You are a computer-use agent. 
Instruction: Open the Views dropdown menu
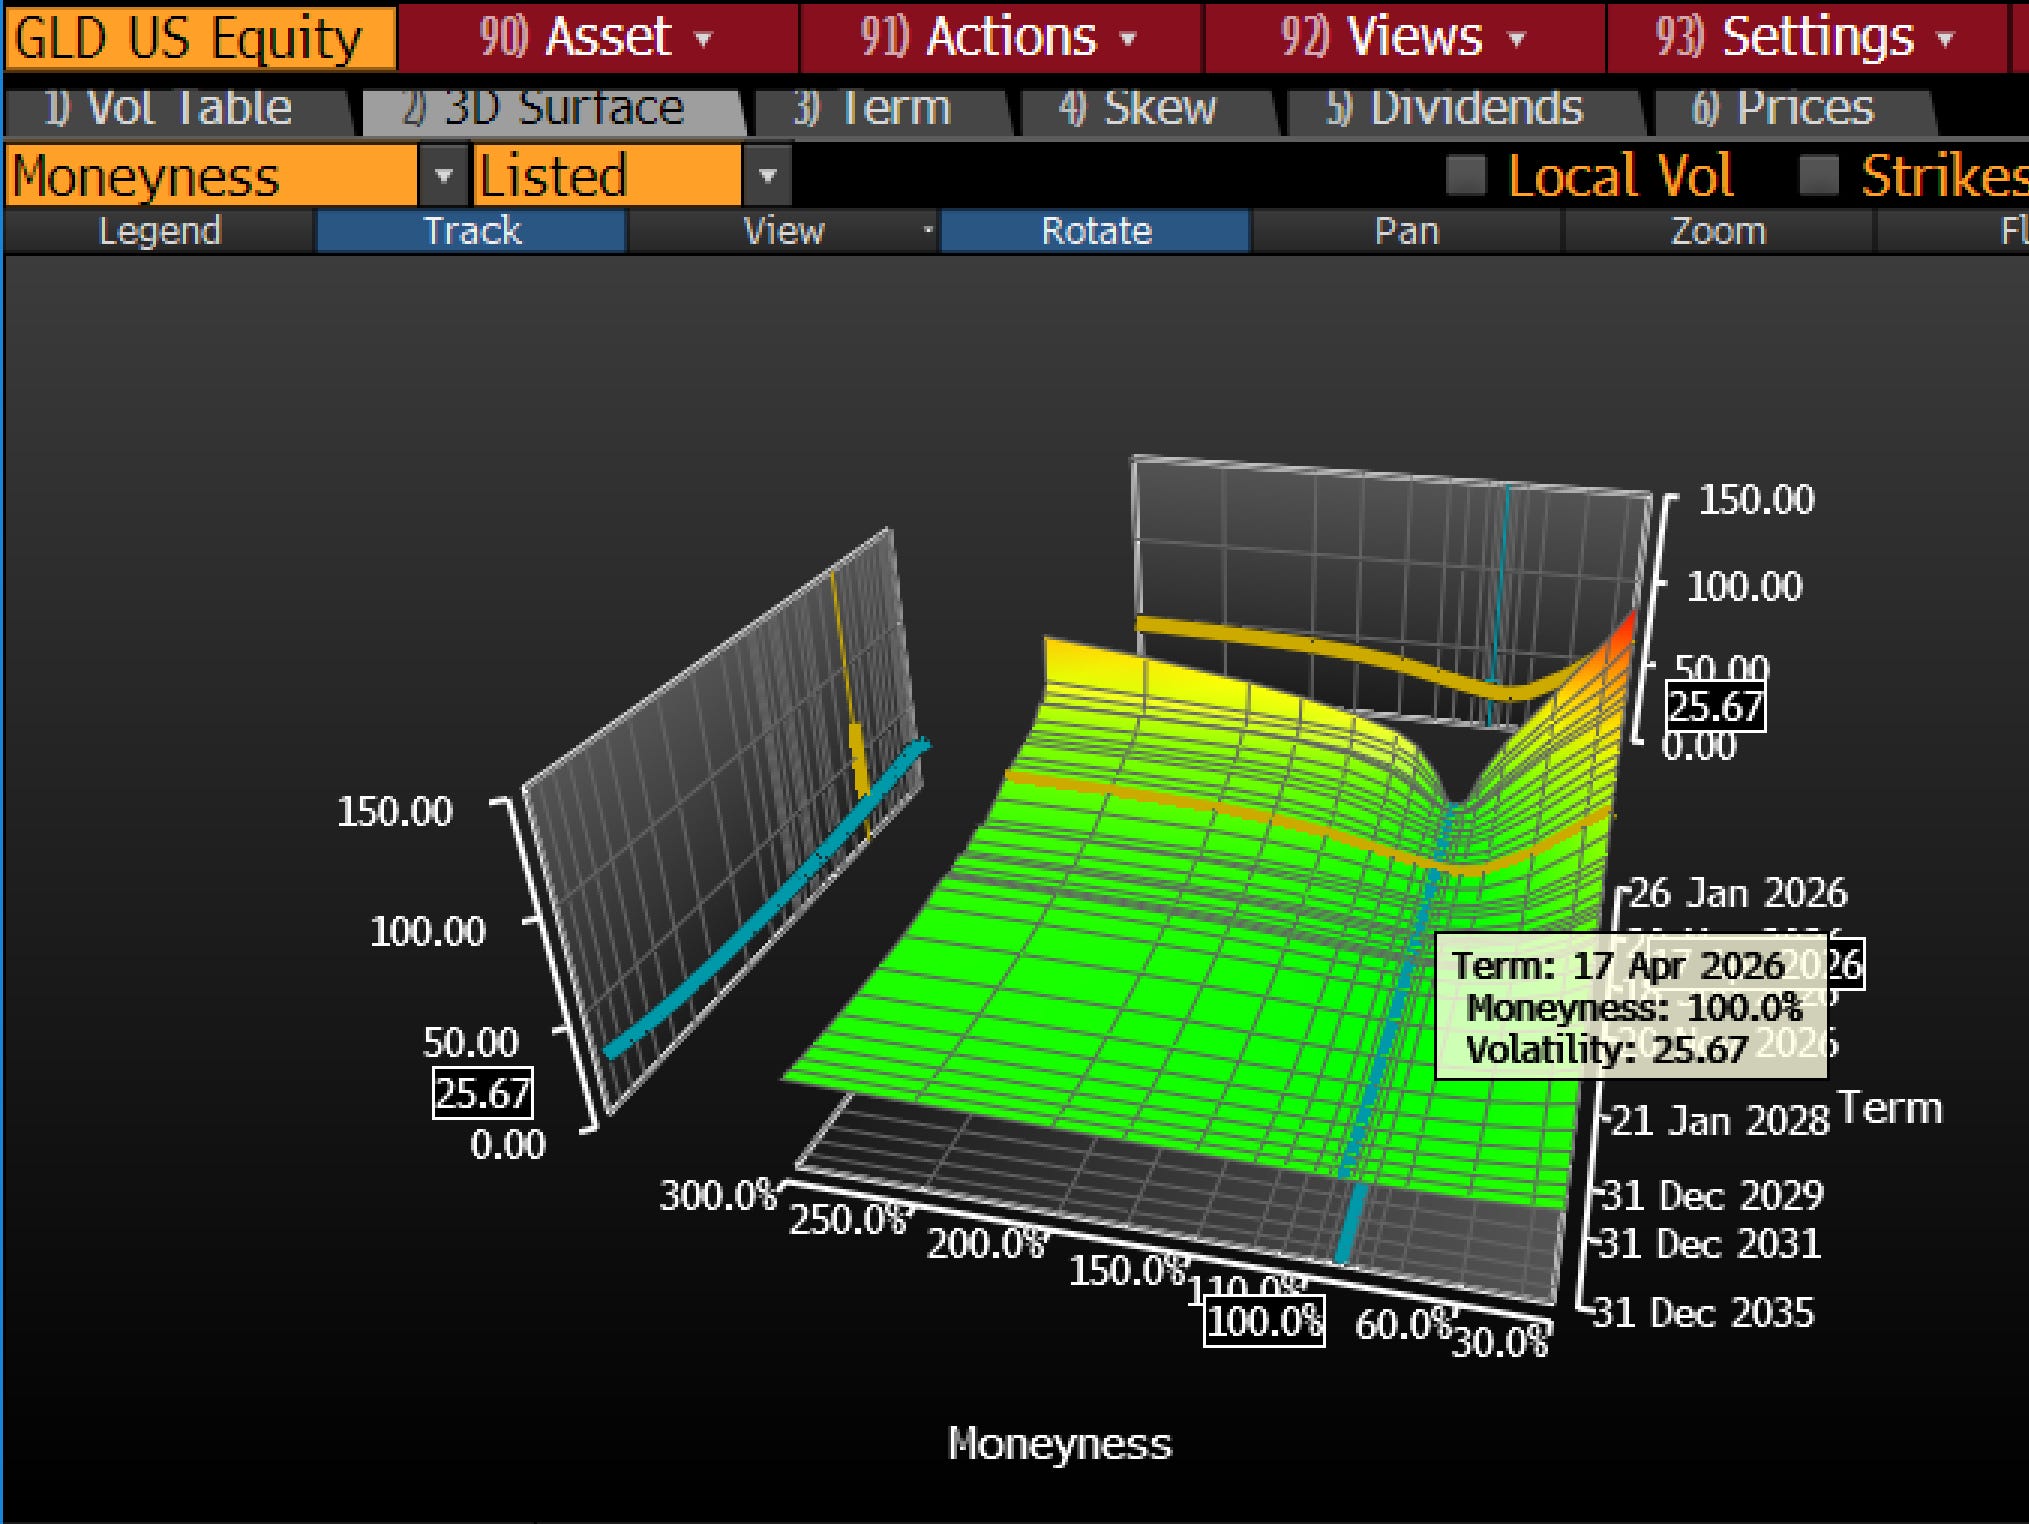click(1404, 38)
